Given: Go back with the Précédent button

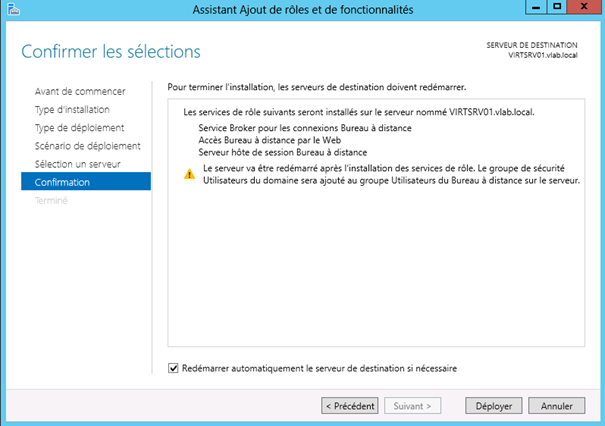Looking at the screenshot, I should coord(349,406).
